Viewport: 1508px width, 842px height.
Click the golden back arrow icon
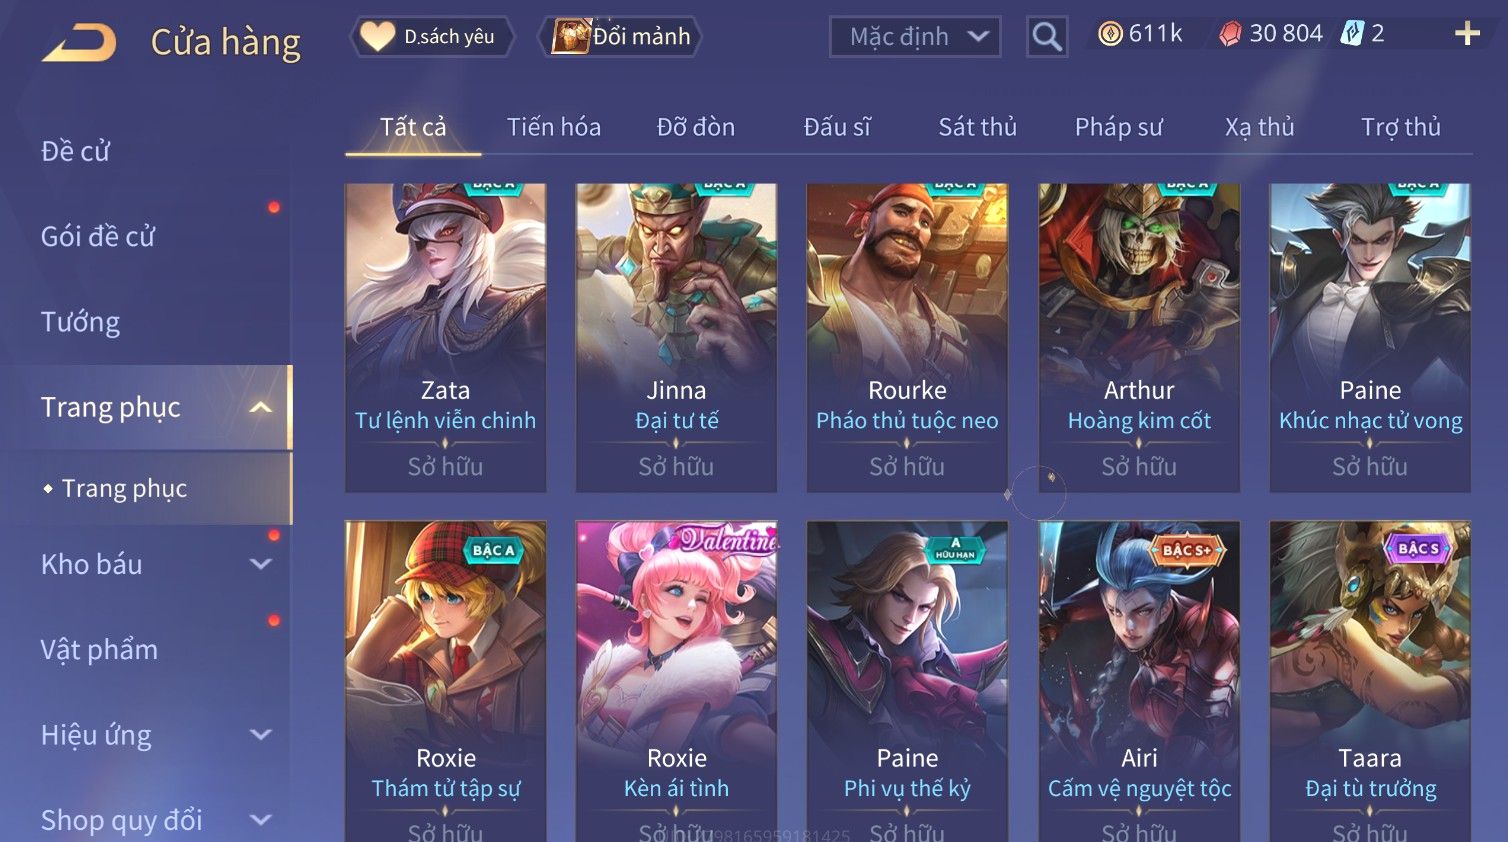[x=79, y=43]
